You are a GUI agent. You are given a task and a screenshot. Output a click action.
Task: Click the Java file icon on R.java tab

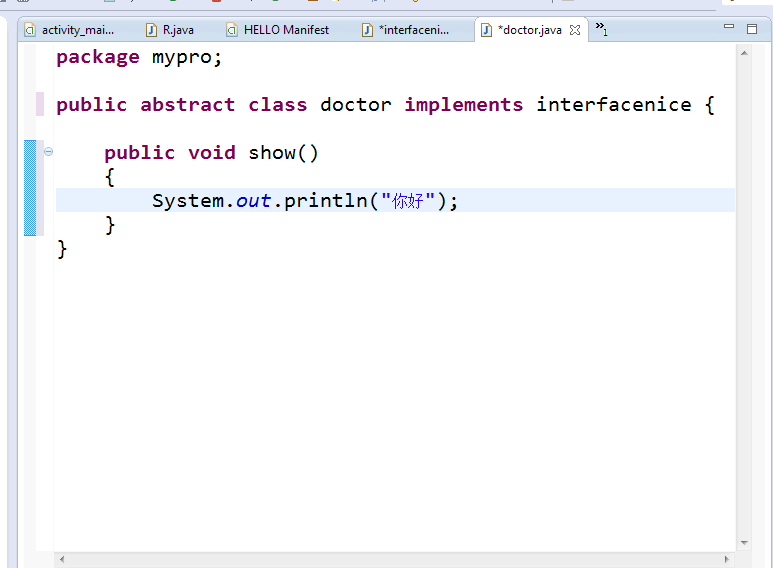click(151, 31)
